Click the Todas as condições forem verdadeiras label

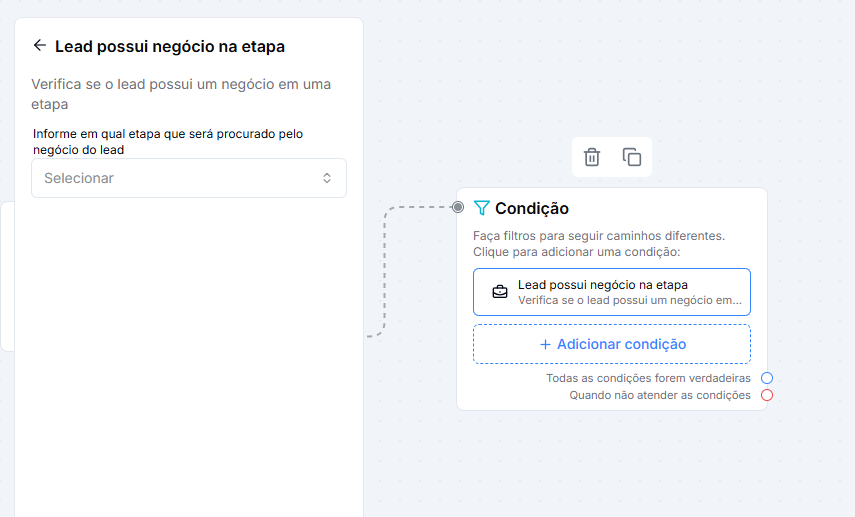tap(648, 378)
